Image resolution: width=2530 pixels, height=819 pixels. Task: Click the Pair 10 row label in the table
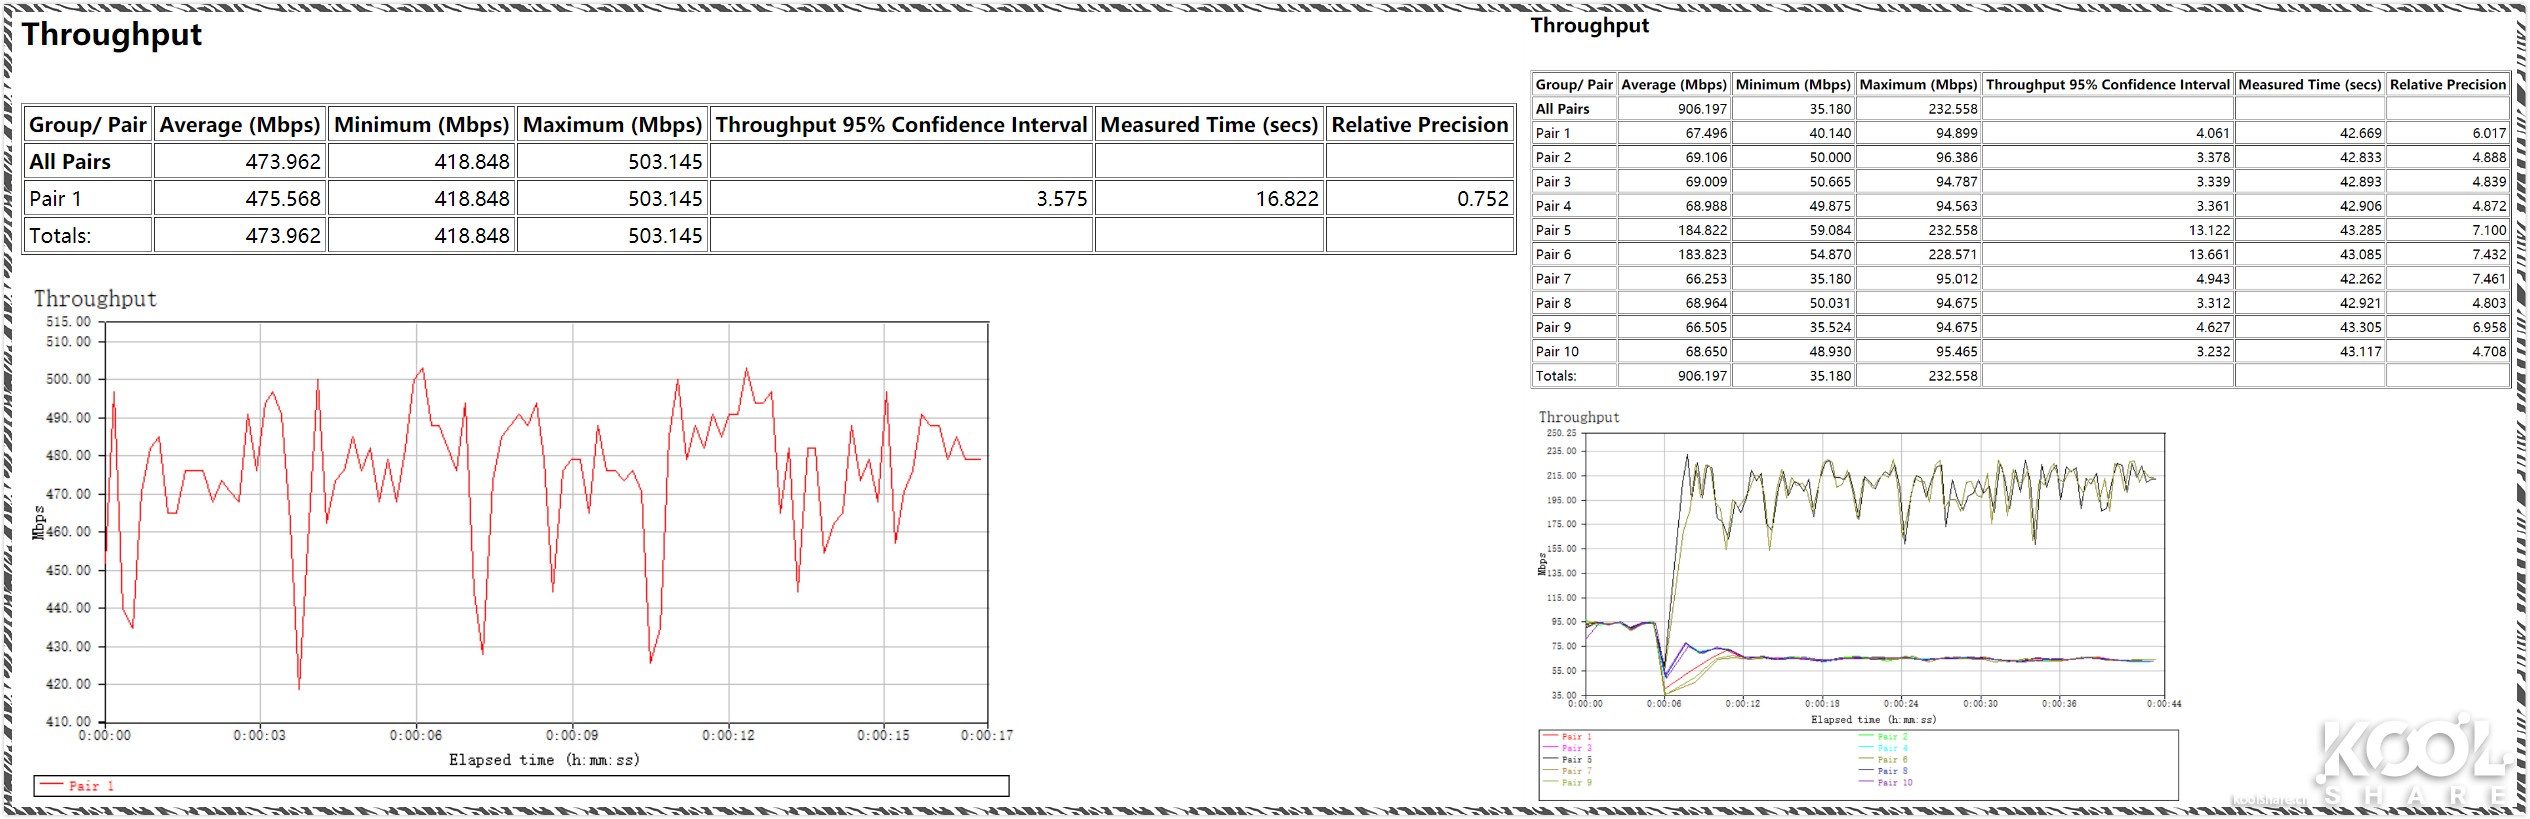click(x=1557, y=352)
